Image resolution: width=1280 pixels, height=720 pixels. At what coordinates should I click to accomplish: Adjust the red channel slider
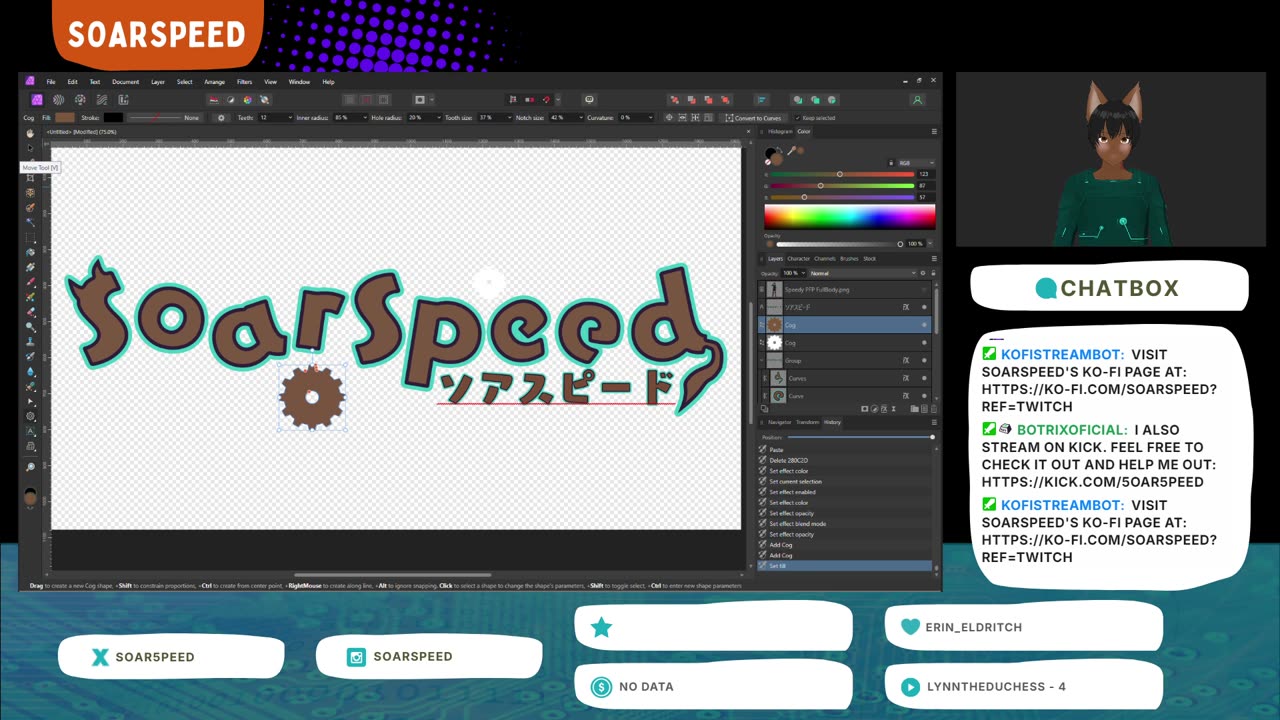[843, 174]
